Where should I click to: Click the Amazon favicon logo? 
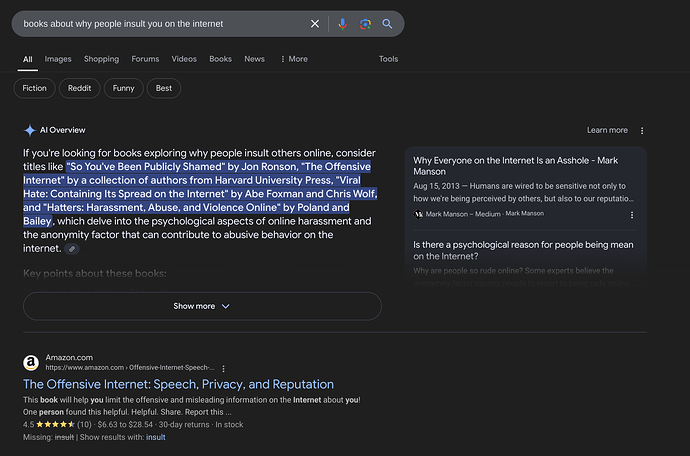[31, 363]
